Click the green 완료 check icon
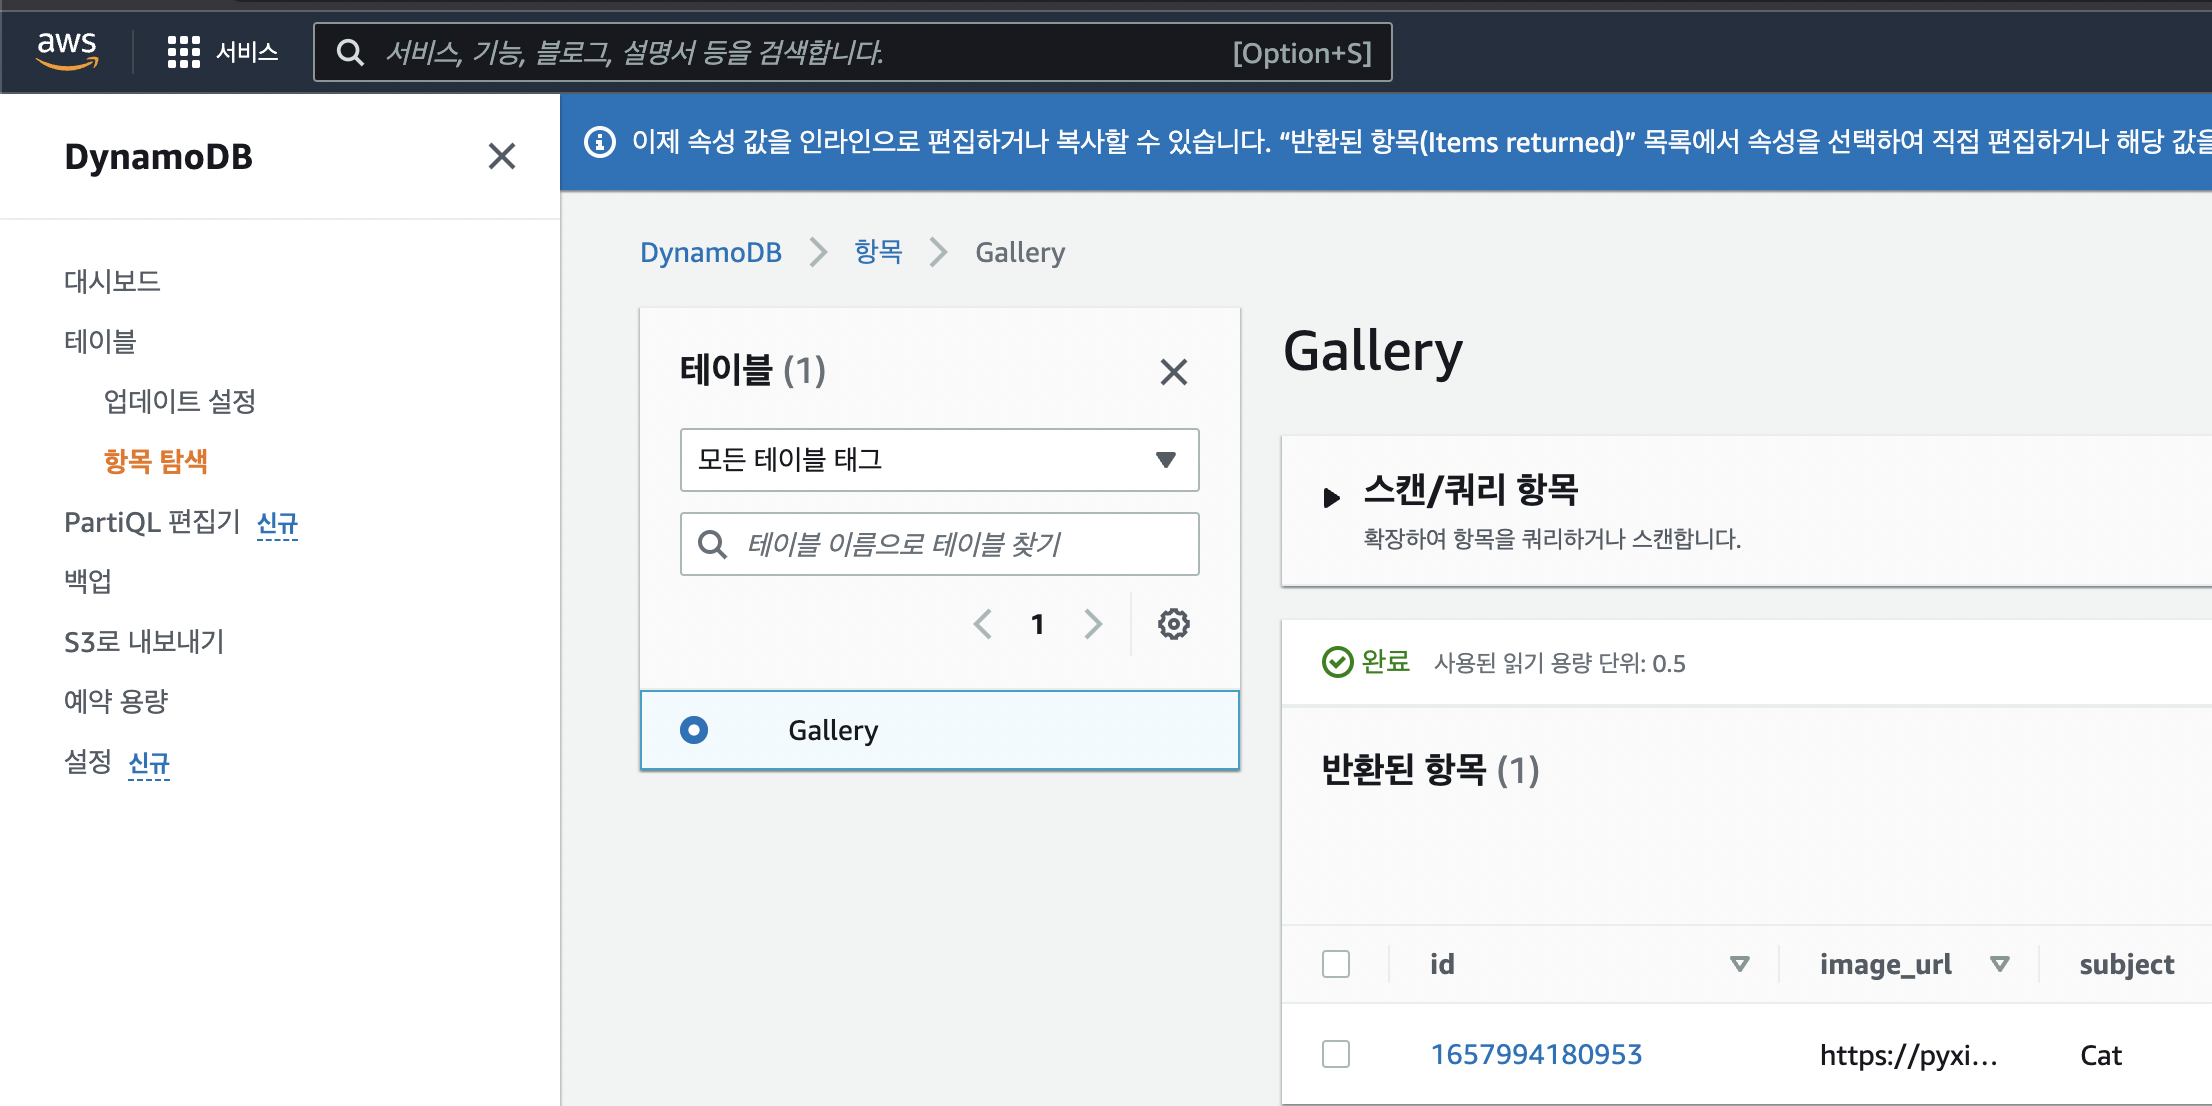 (1337, 662)
